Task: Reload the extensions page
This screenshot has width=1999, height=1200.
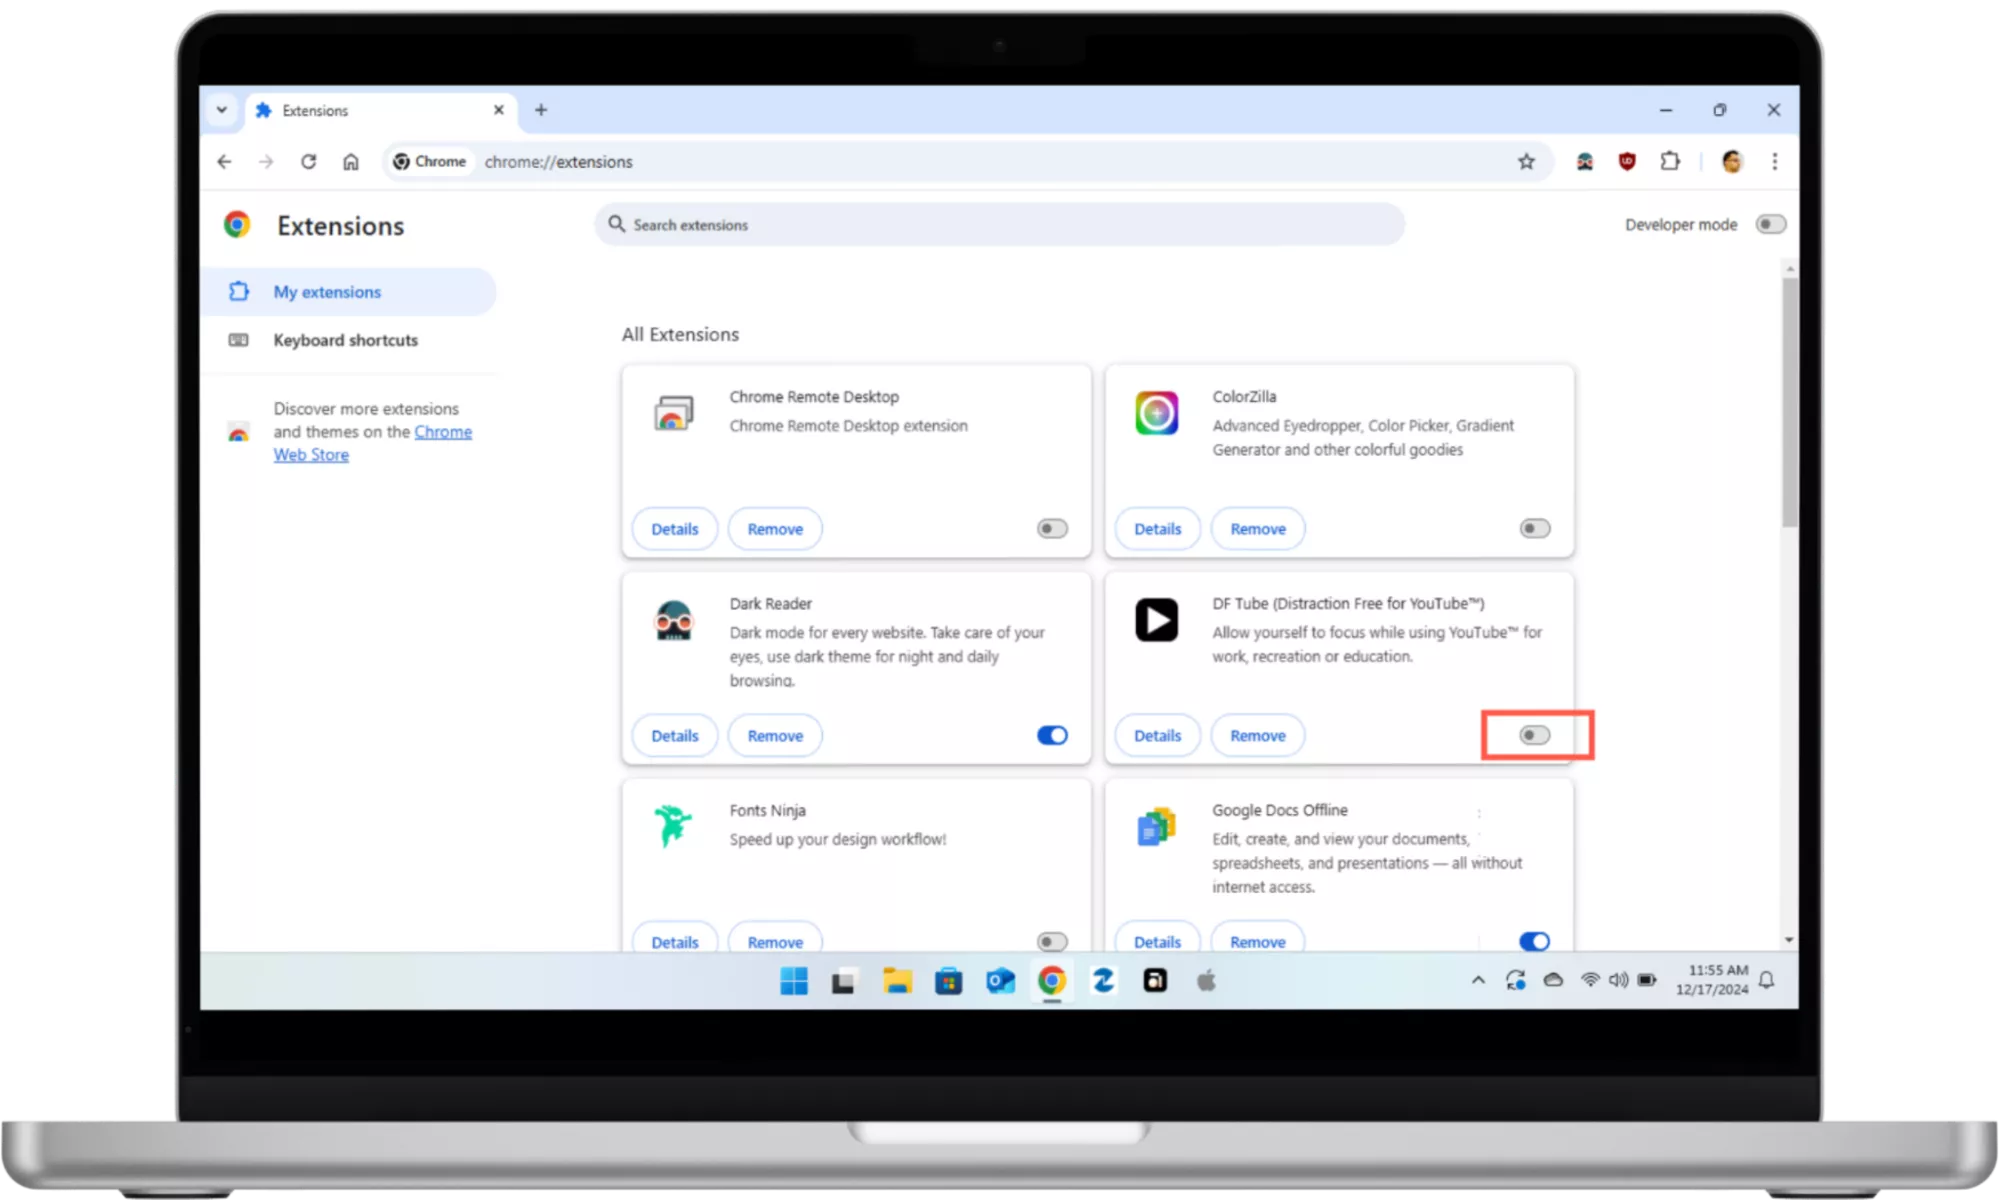Action: [308, 162]
